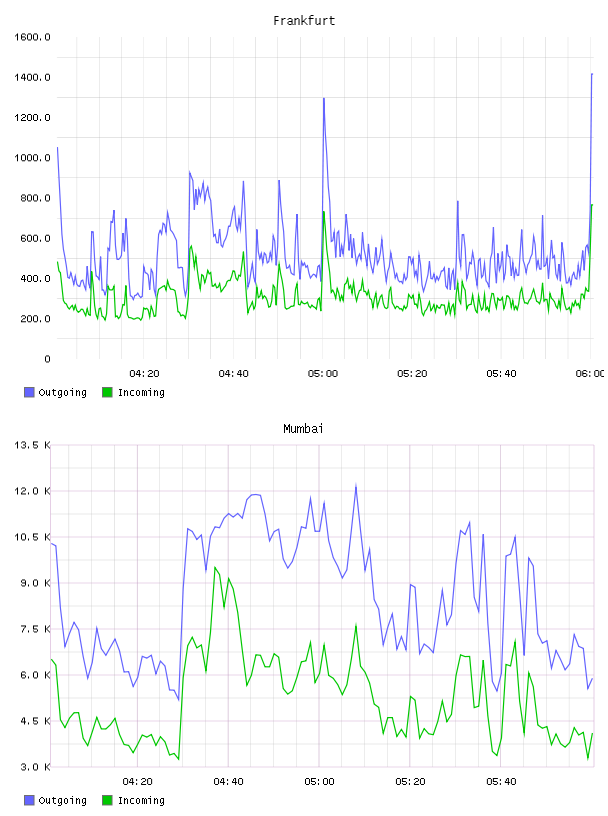
Task: Click the green Incoming swatch under Mumbai chart
Action: 107,800
